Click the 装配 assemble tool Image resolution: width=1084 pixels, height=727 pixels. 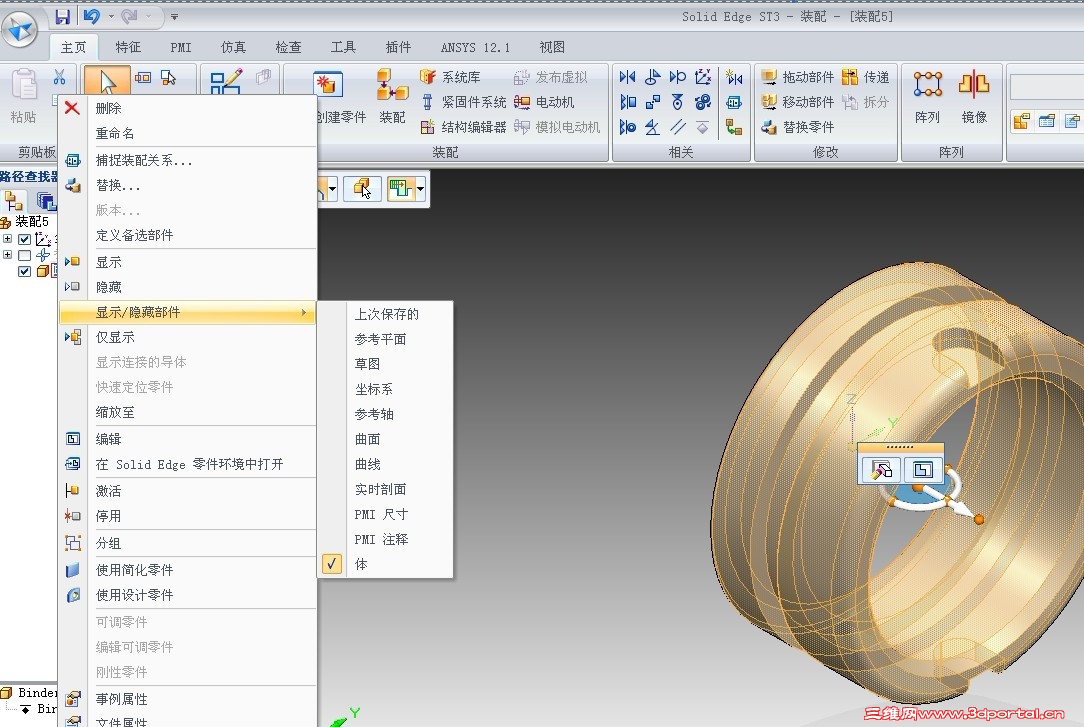tap(392, 96)
